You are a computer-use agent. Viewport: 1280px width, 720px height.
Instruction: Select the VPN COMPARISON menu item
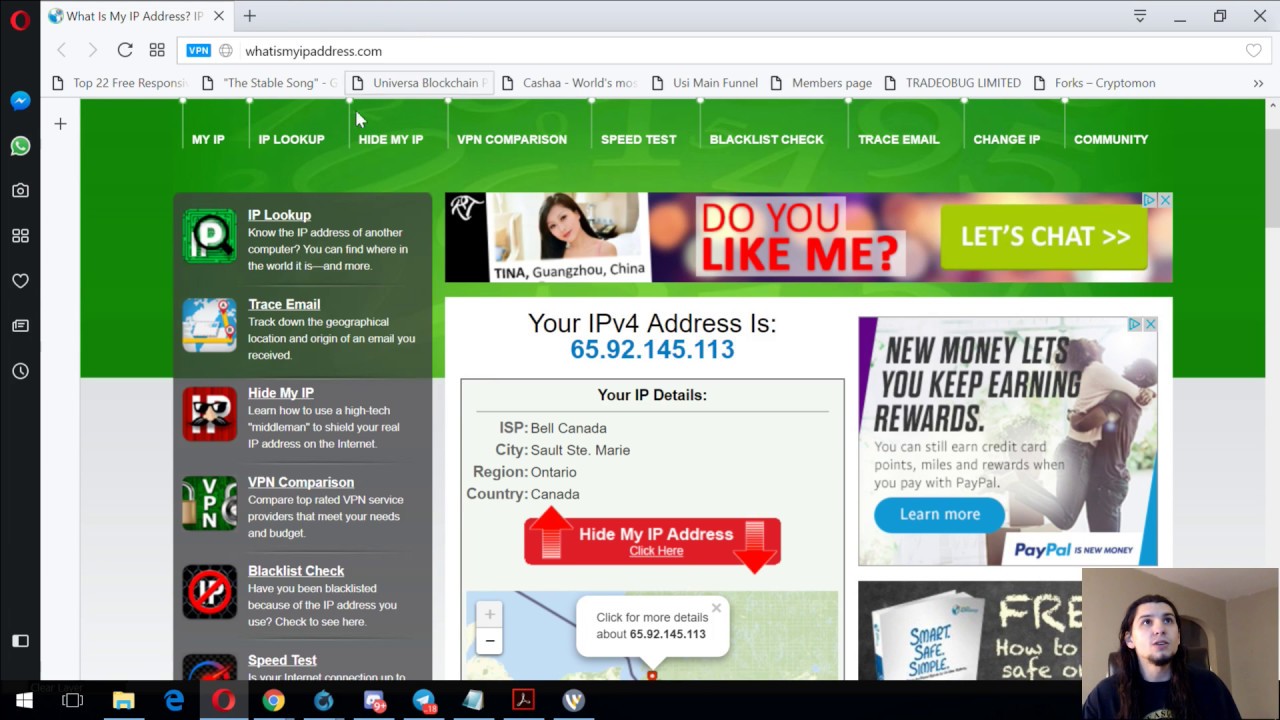click(512, 139)
